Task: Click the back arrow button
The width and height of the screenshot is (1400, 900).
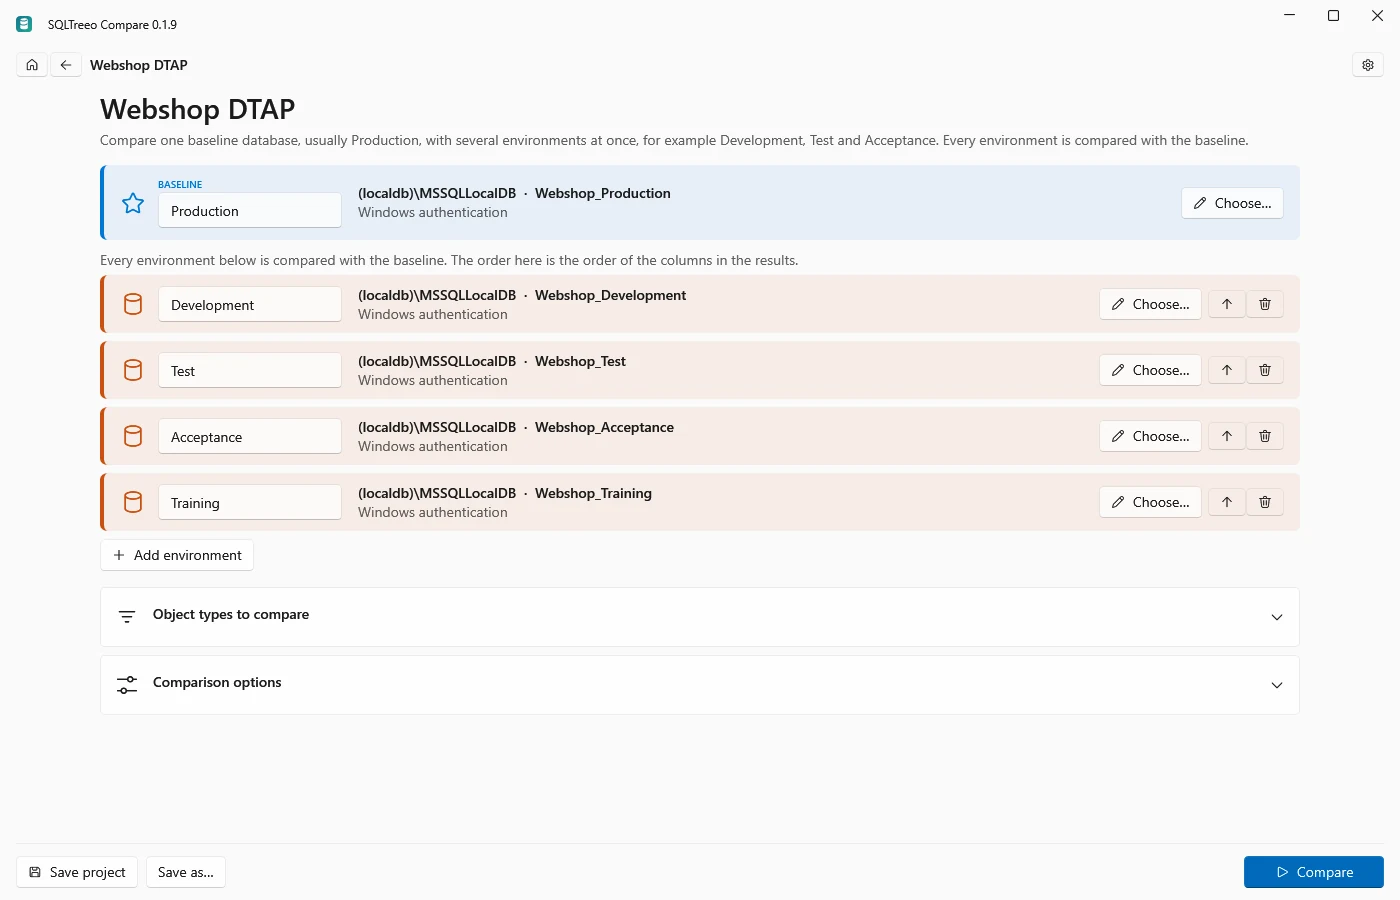Action: tap(66, 65)
